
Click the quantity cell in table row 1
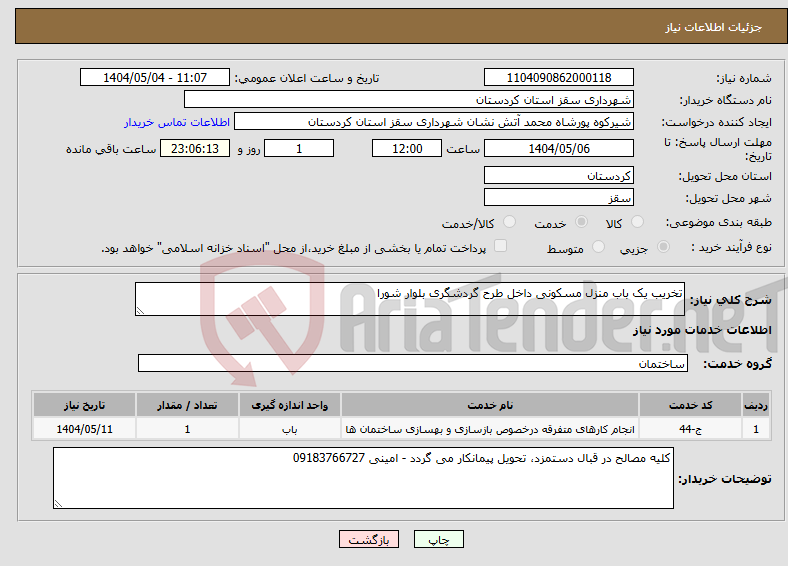point(187,429)
